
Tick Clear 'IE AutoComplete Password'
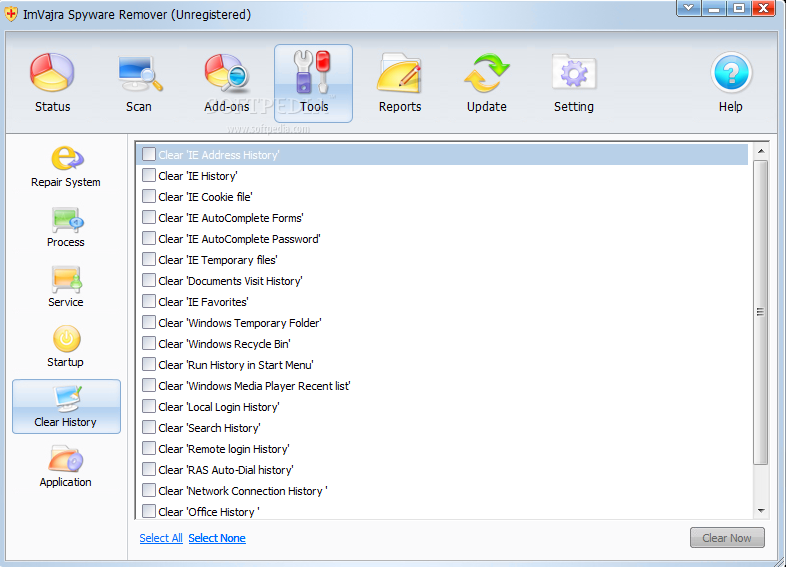(148, 238)
